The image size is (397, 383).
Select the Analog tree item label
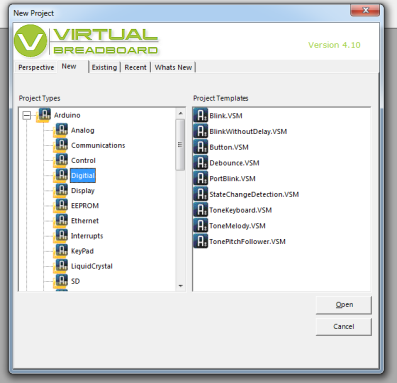point(83,130)
